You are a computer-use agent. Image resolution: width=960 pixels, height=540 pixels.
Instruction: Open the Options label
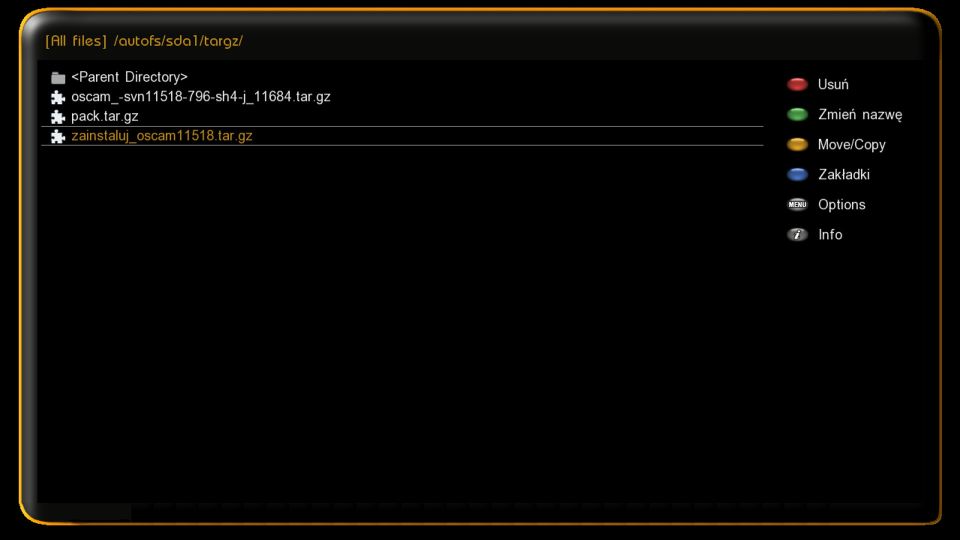tap(842, 204)
